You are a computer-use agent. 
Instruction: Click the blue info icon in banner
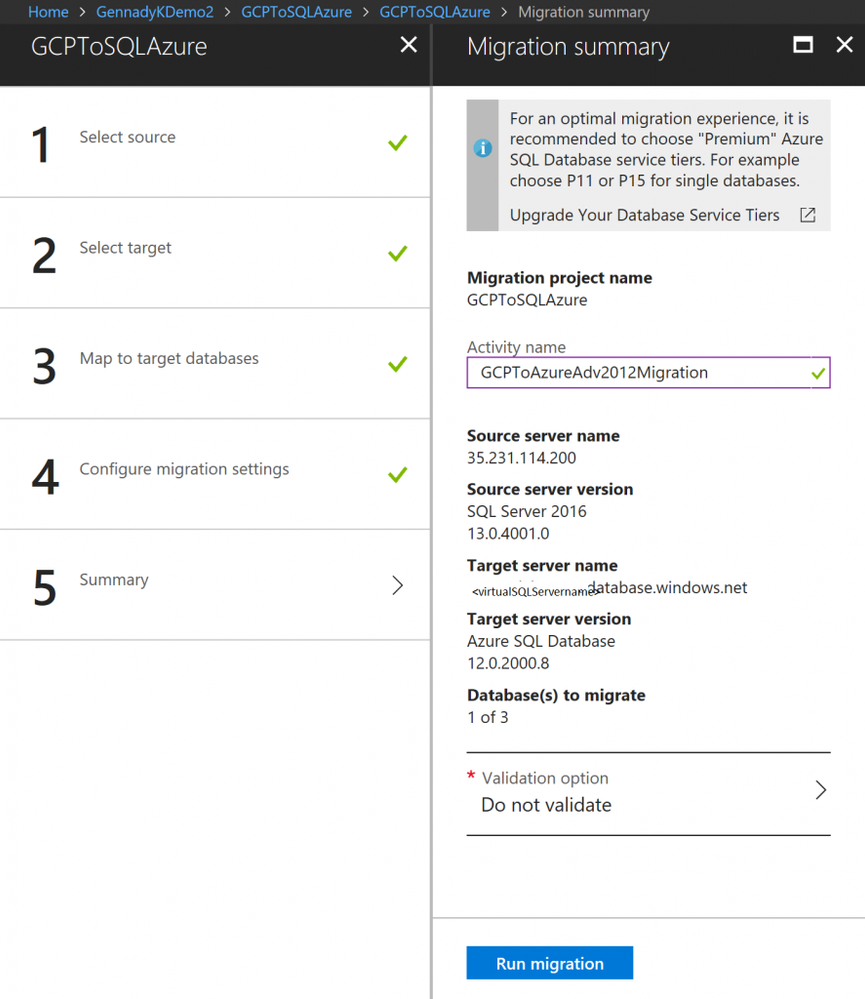(483, 149)
